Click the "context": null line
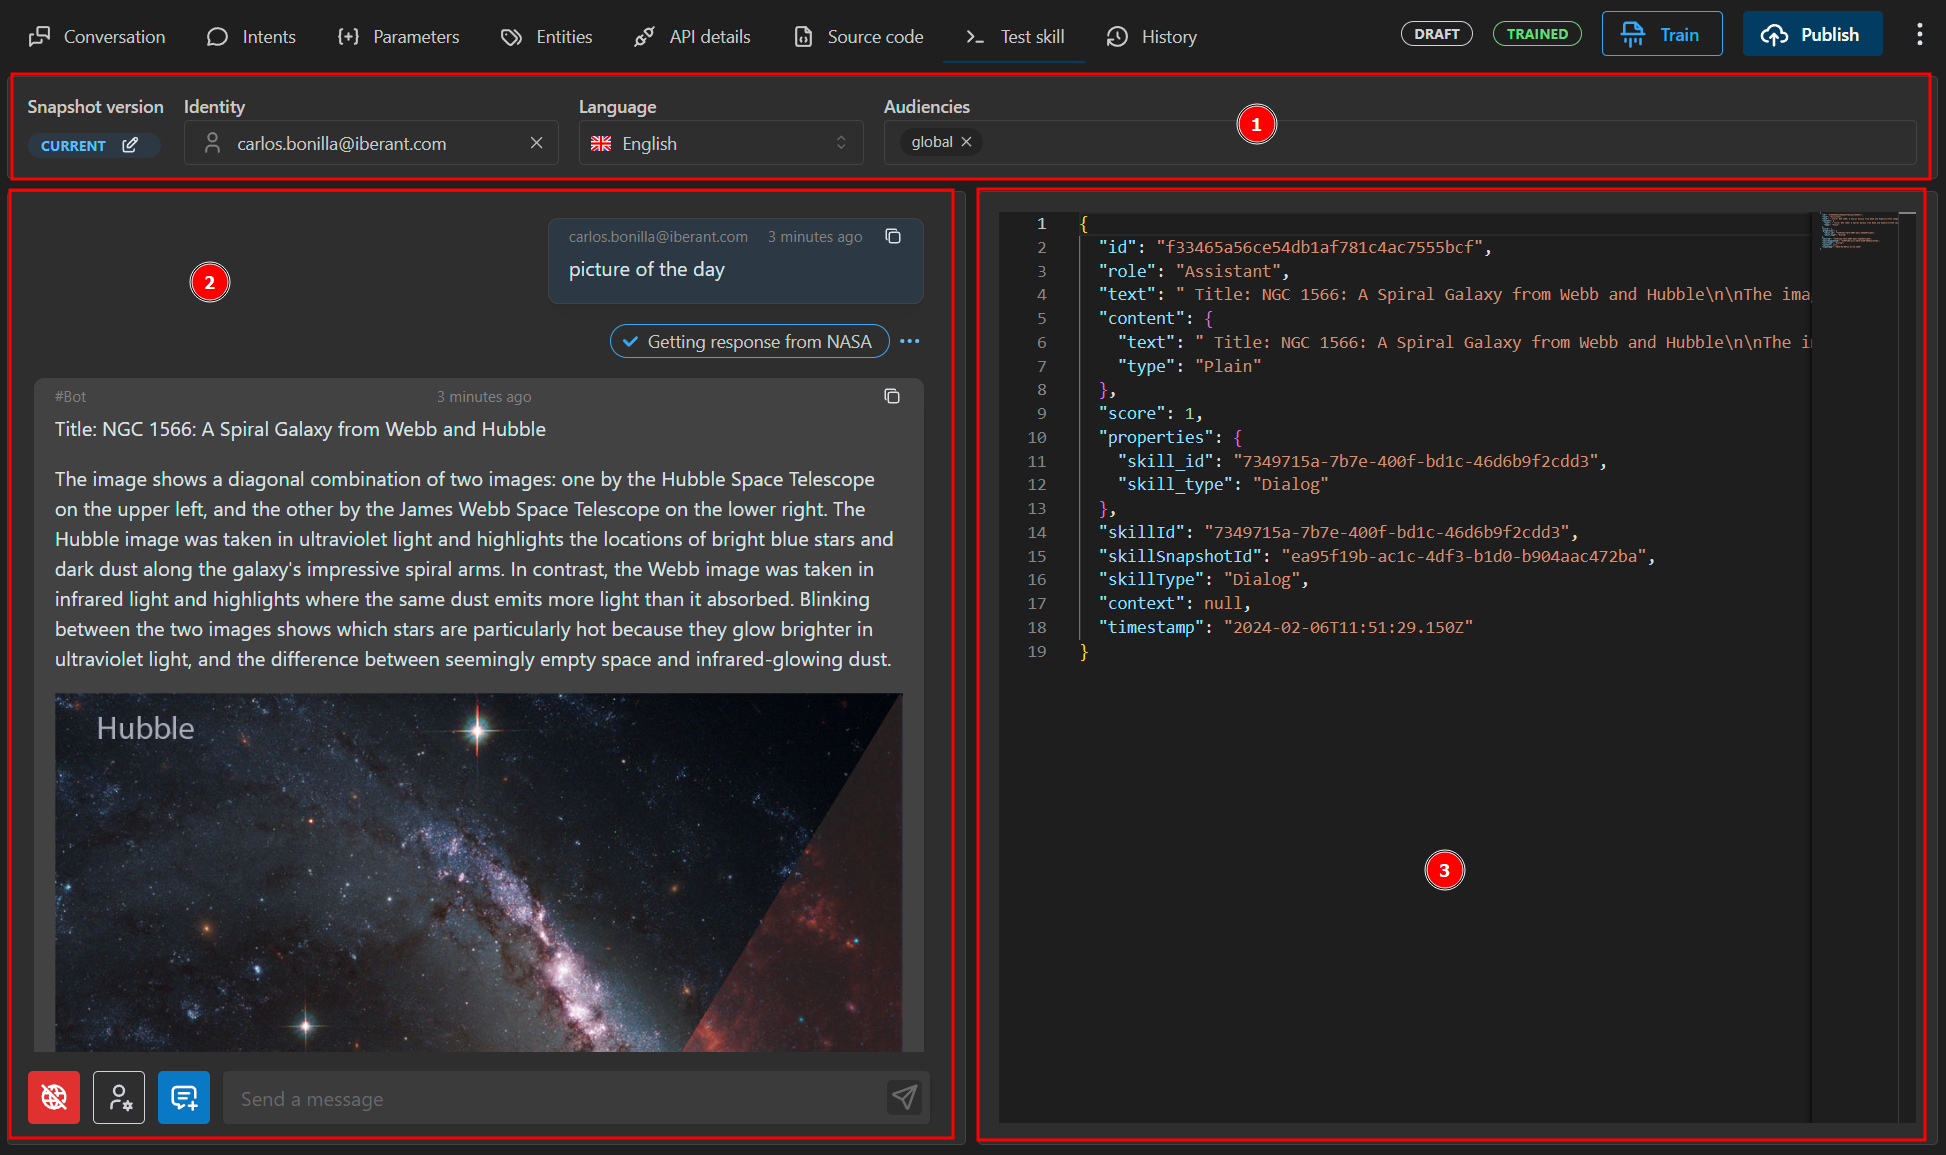Screen dimensions: 1946x1155 (1174, 603)
